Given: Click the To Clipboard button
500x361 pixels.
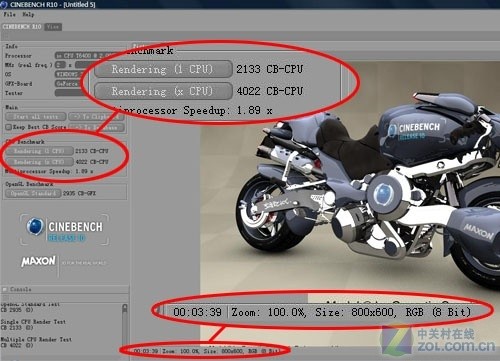Looking at the screenshot, I should [96, 117].
